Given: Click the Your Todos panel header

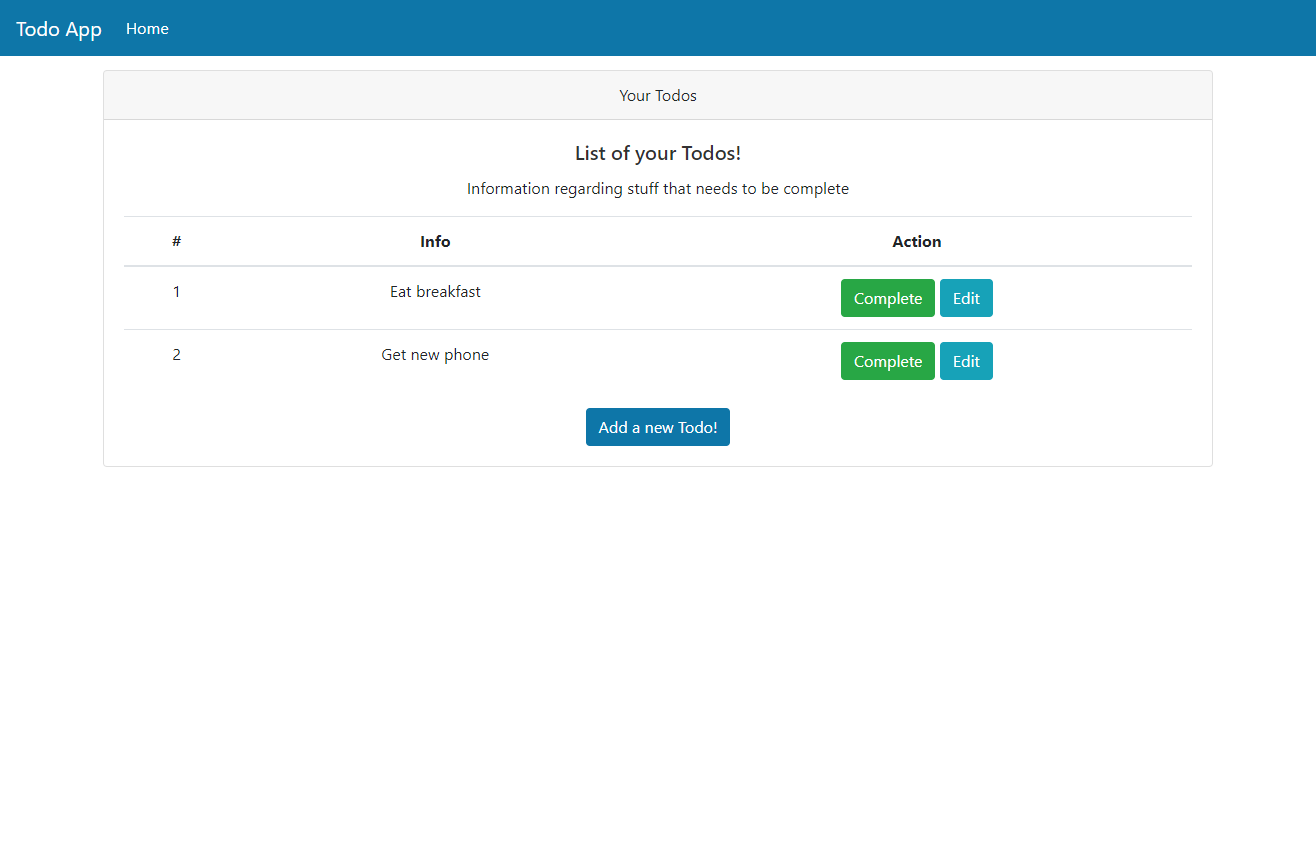Looking at the screenshot, I should coord(657,95).
